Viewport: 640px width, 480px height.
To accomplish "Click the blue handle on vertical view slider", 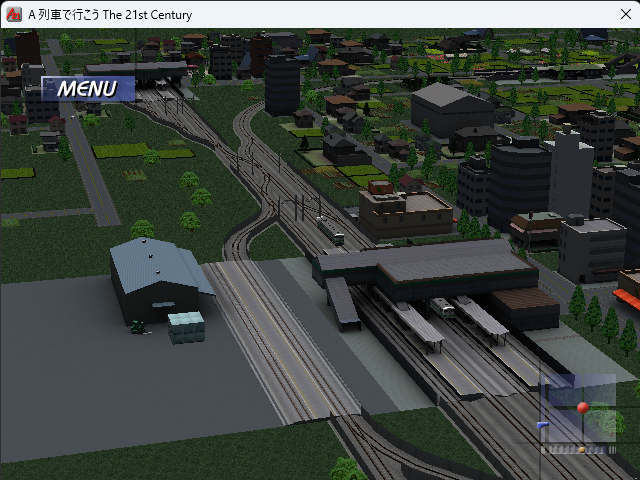I will [x=543, y=424].
